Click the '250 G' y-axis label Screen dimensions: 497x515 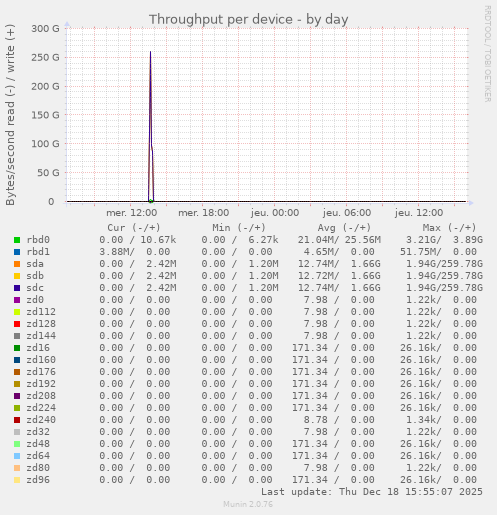click(x=45, y=57)
